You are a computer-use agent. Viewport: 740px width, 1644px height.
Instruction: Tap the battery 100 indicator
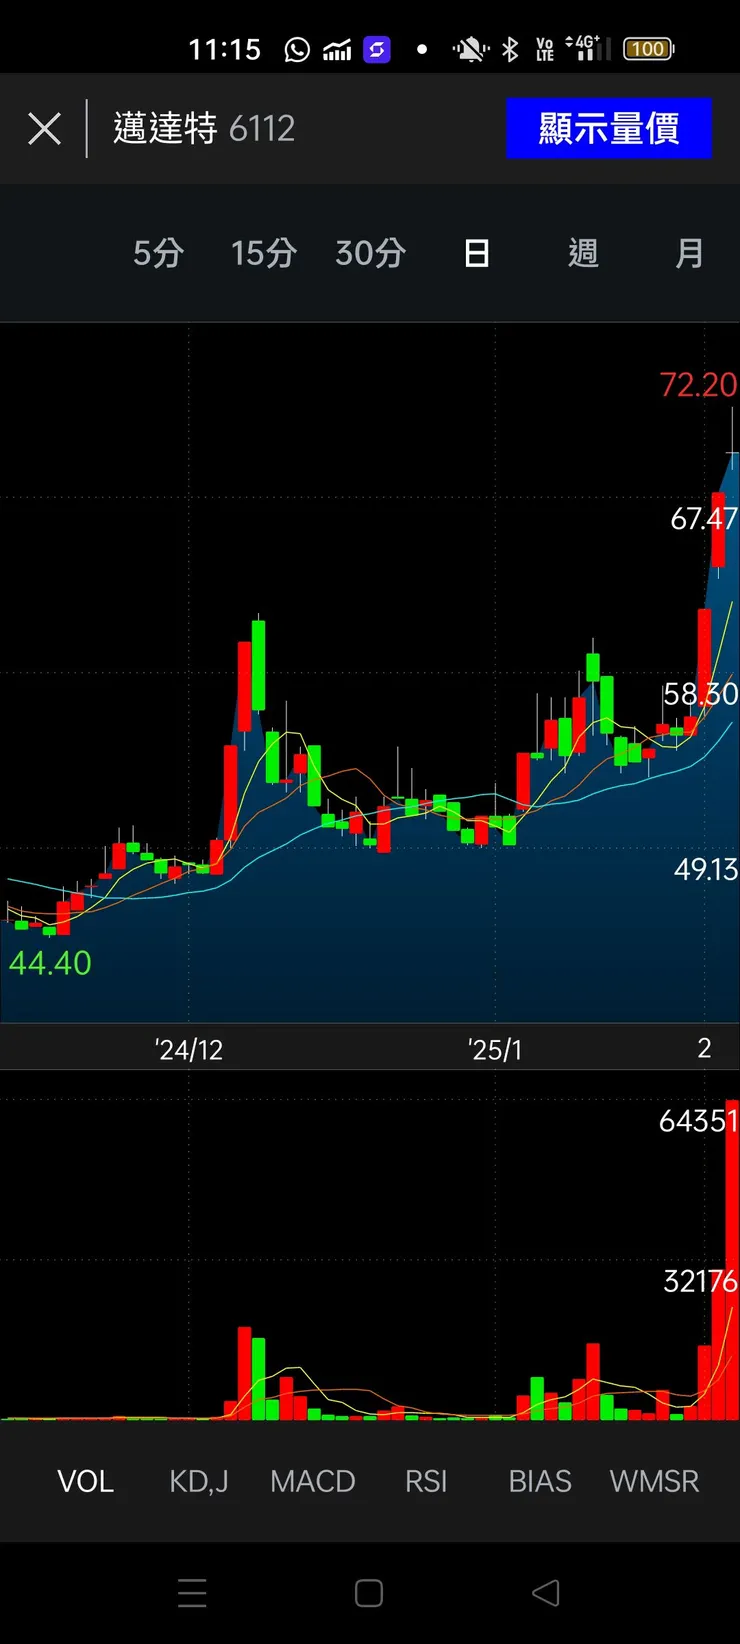(x=648, y=48)
